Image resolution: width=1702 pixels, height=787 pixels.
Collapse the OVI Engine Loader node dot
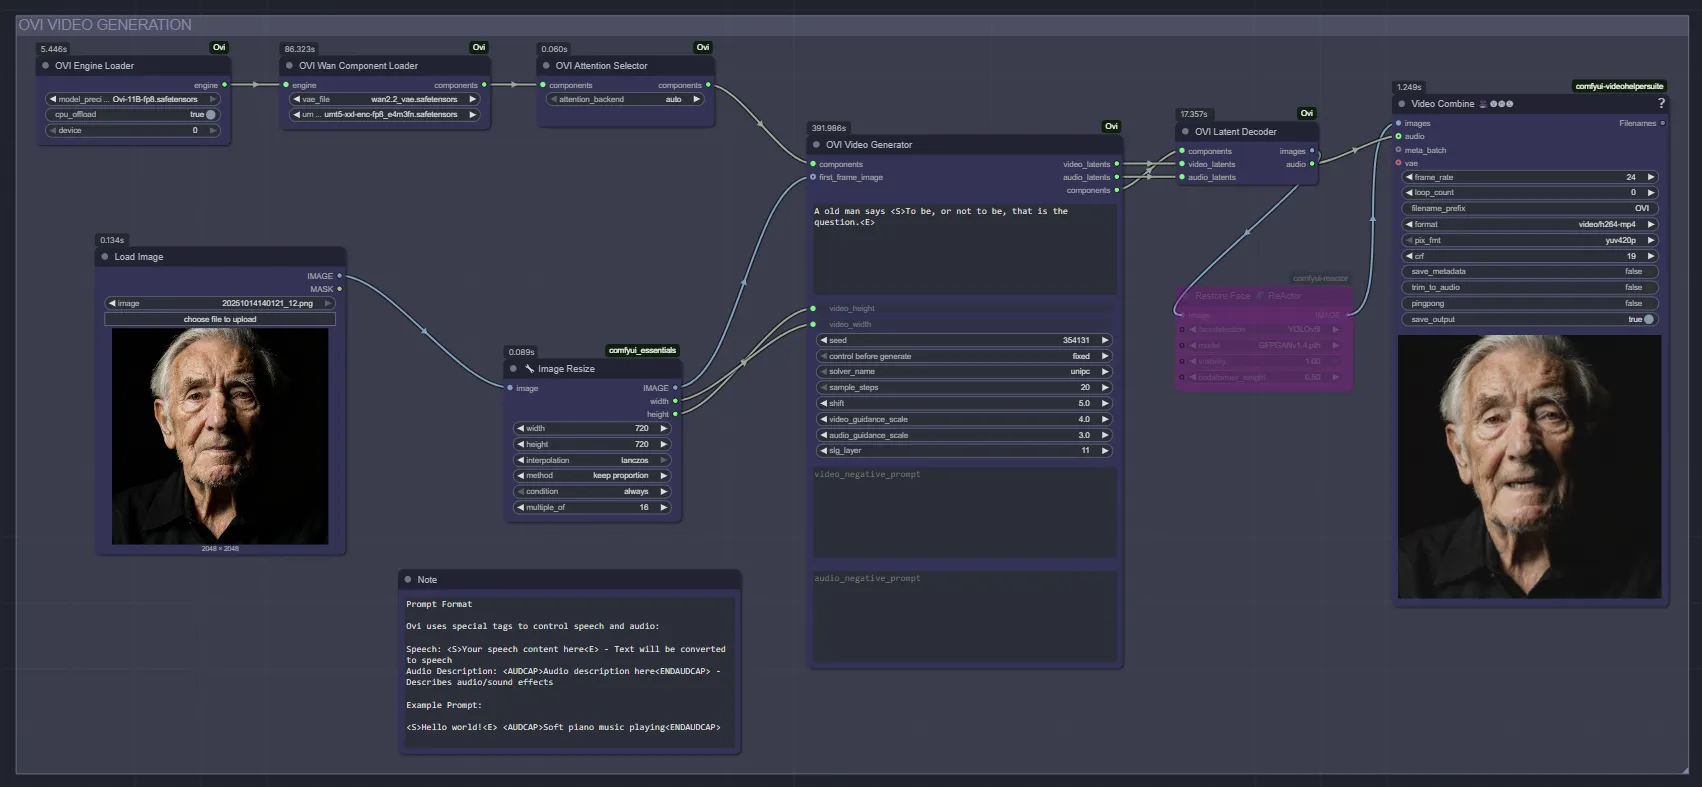tap(45, 66)
